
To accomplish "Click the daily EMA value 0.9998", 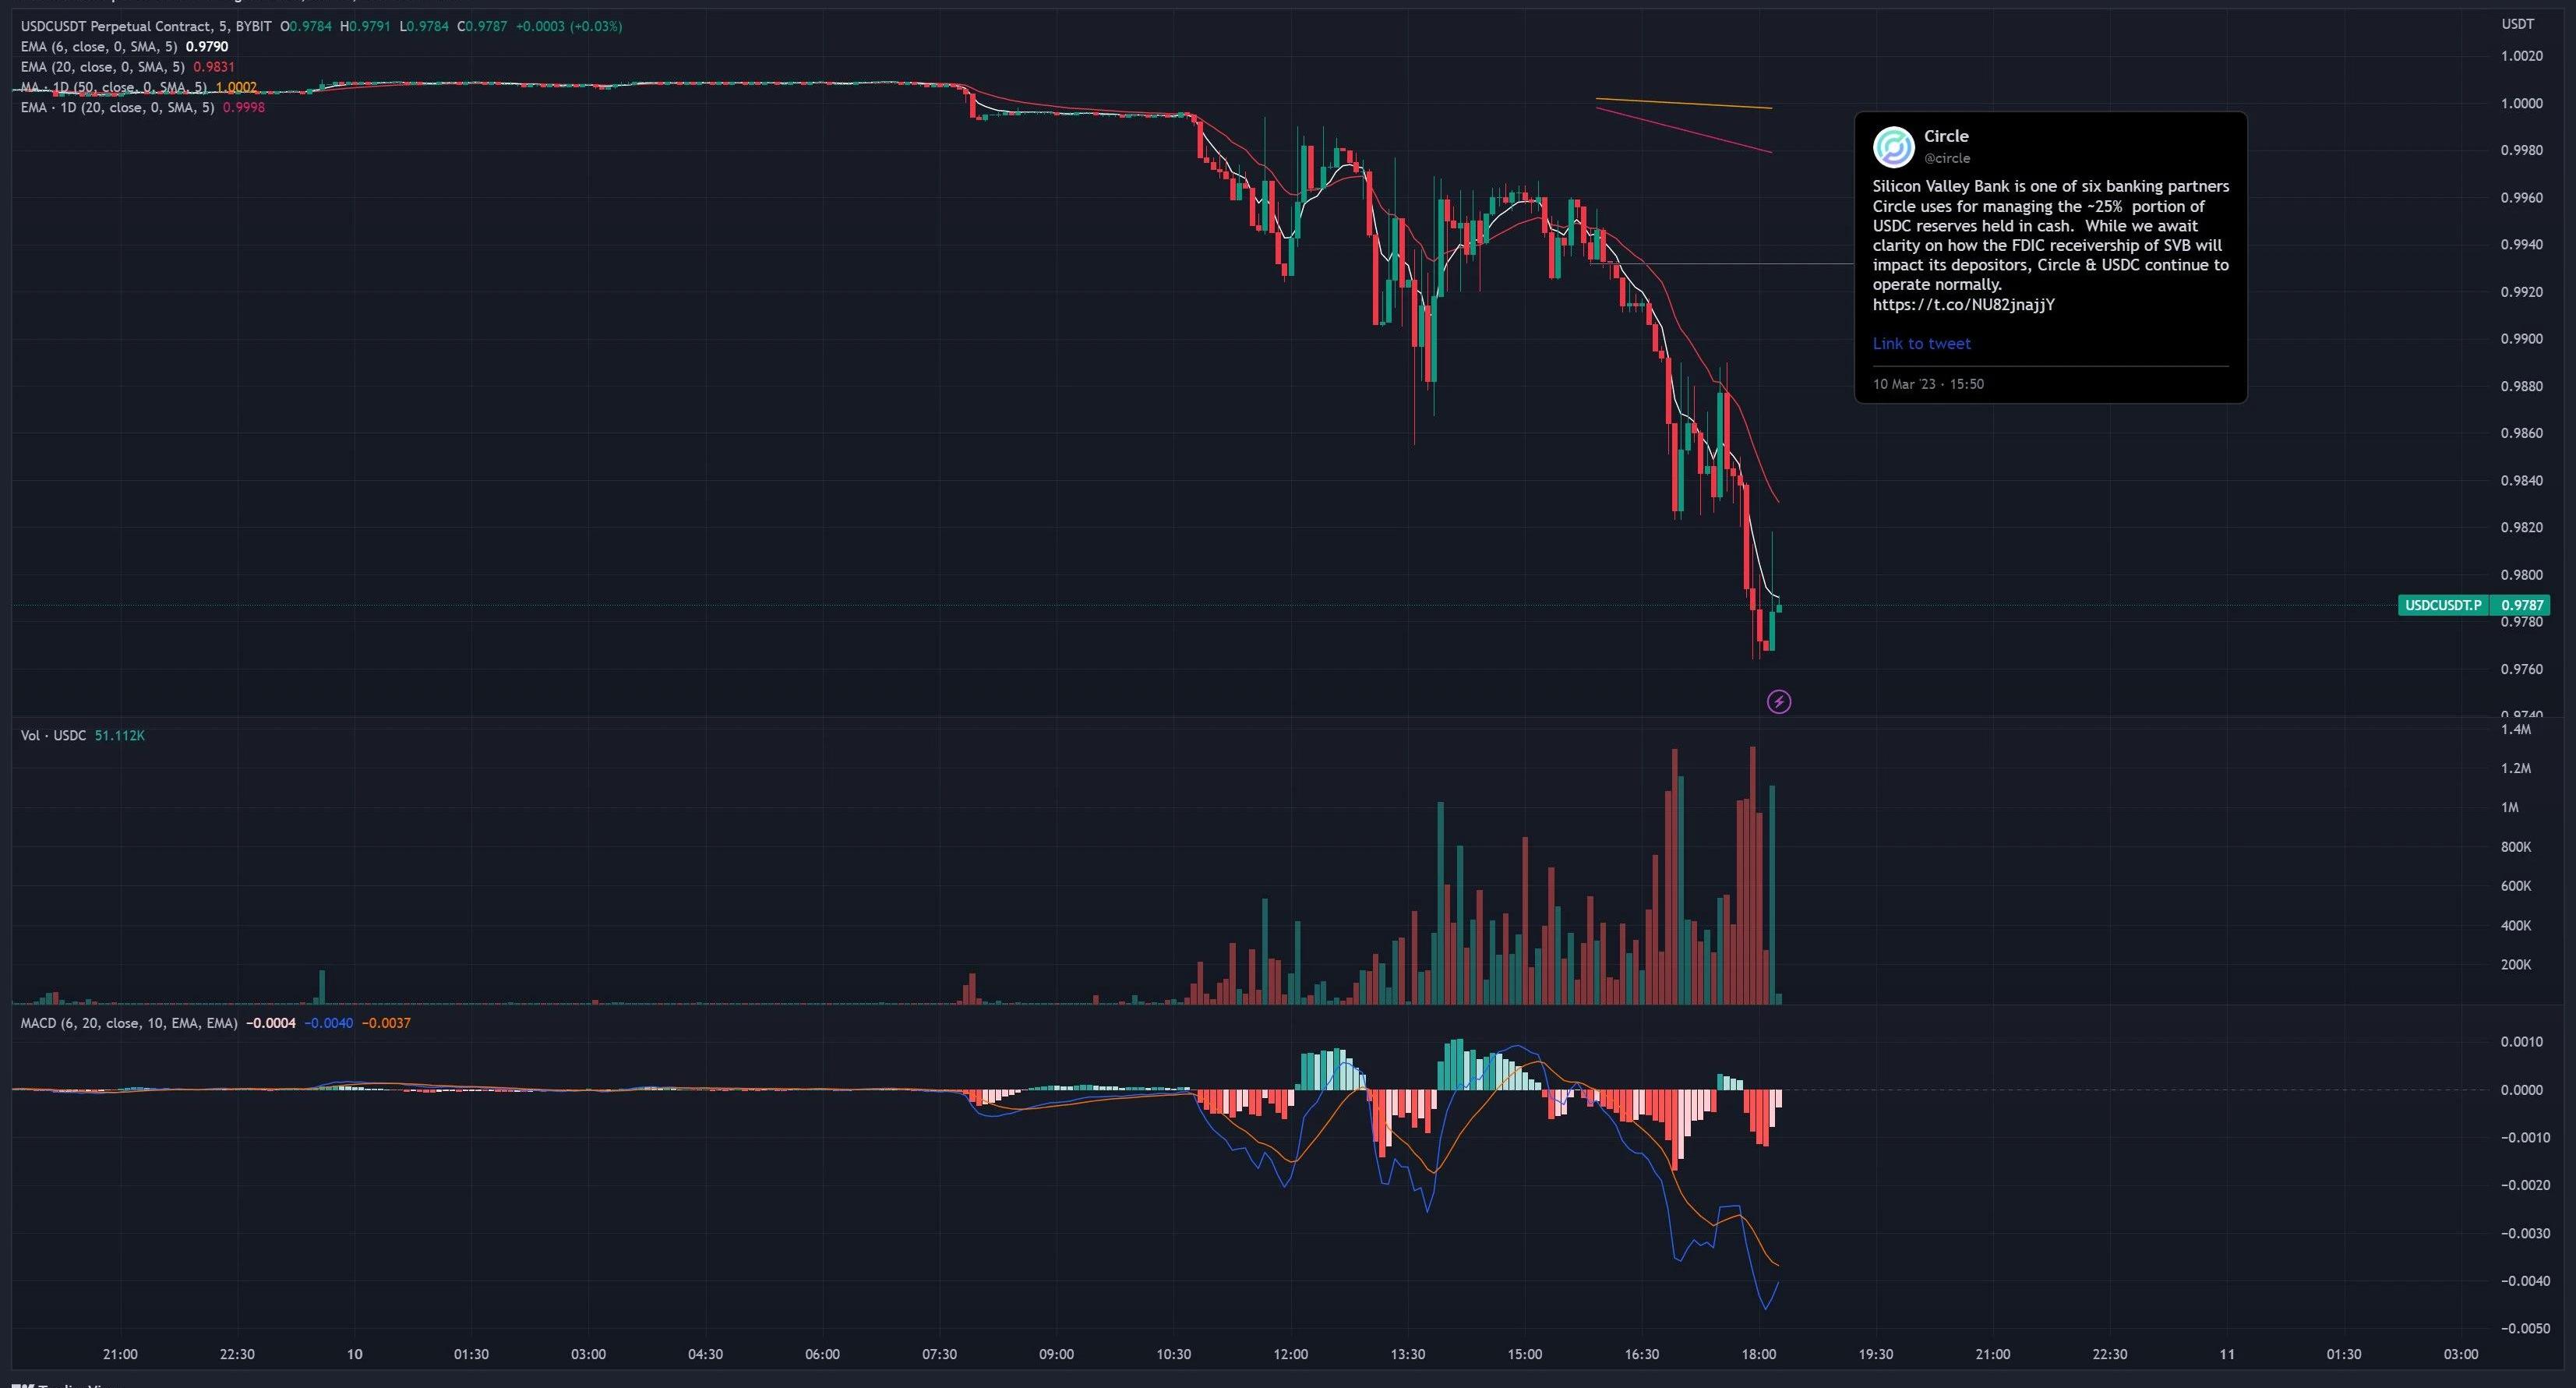I will 244,107.
